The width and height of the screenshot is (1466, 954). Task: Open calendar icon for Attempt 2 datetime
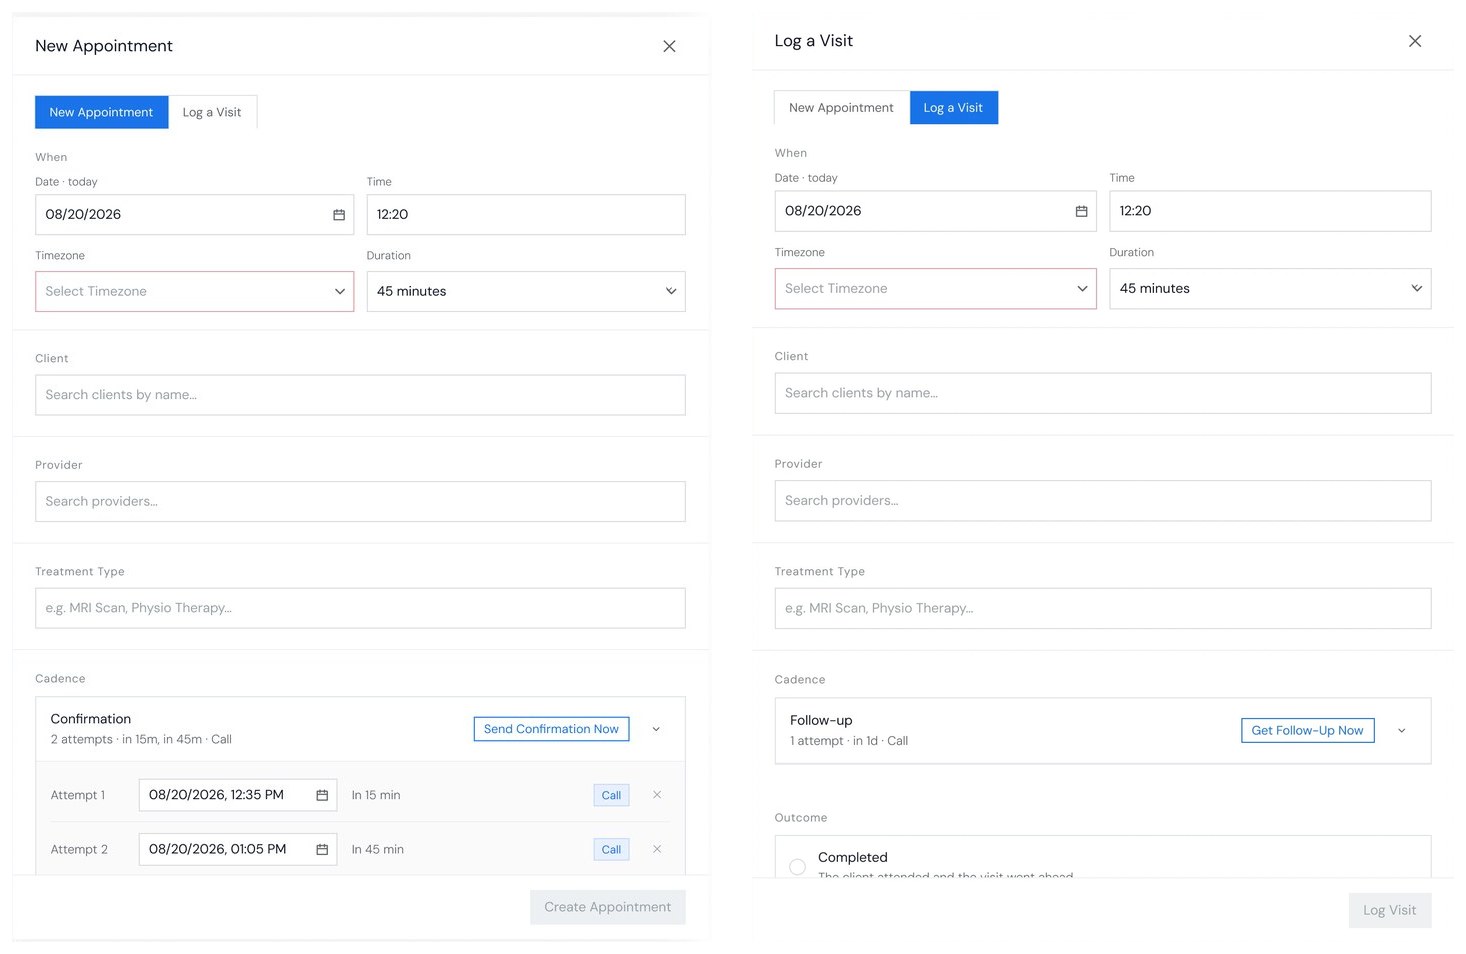(x=322, y=849)
